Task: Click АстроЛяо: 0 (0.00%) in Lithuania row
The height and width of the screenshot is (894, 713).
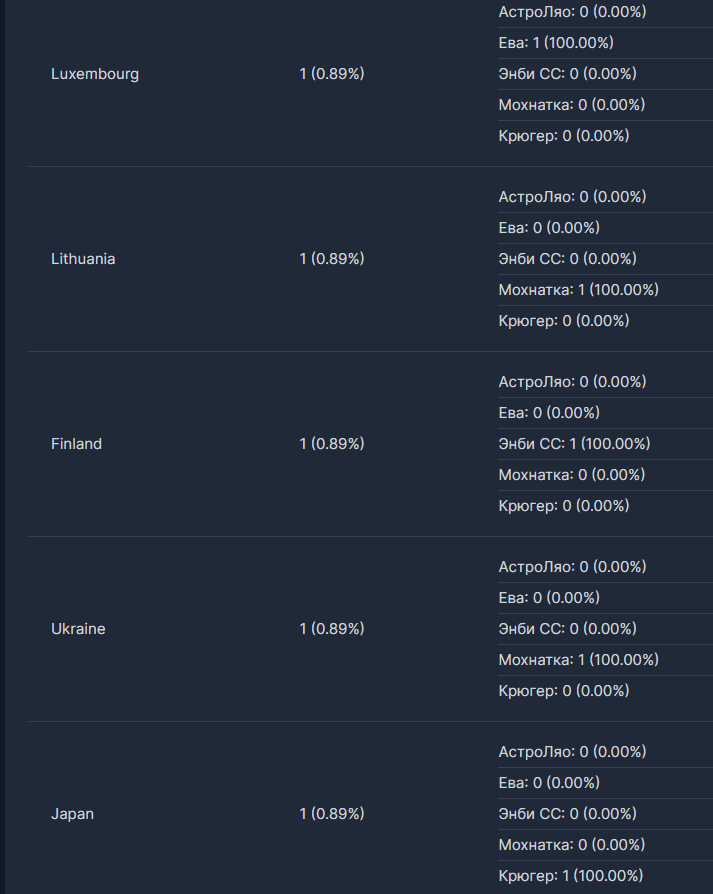Action: pyautogui.click(x=572, y=197)
